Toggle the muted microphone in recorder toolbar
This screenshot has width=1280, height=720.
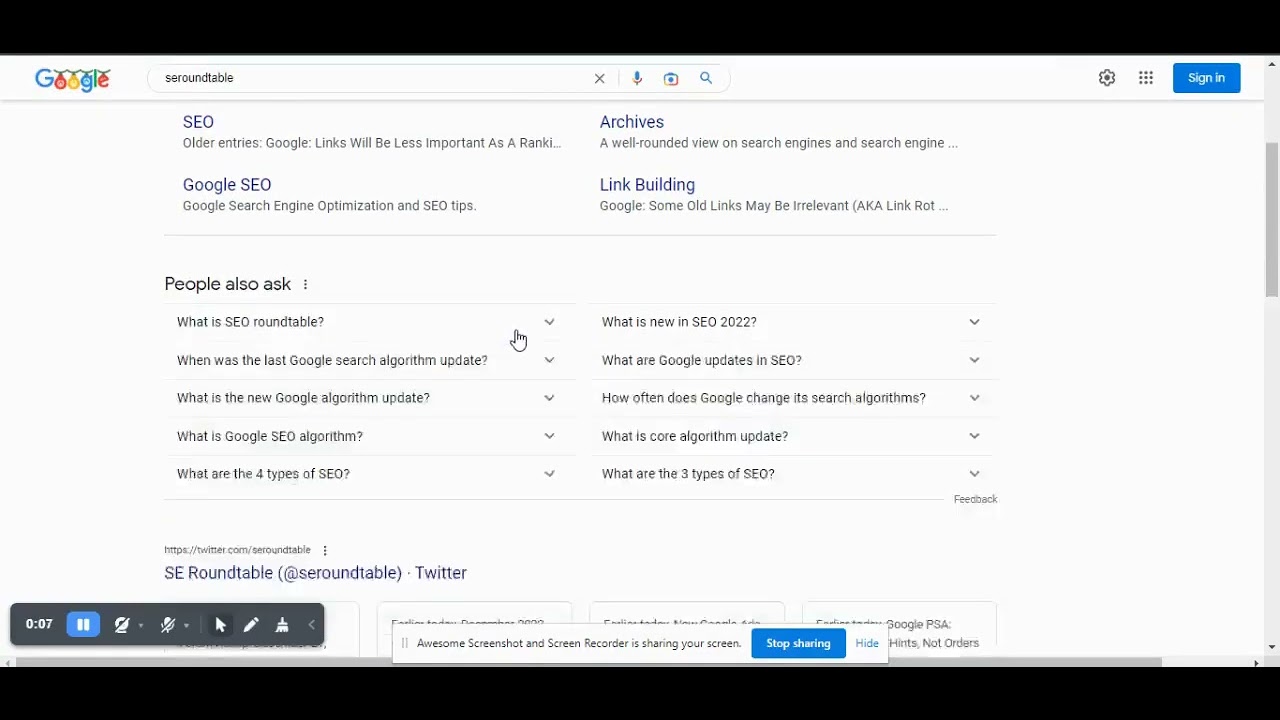[x=167, y=625]
